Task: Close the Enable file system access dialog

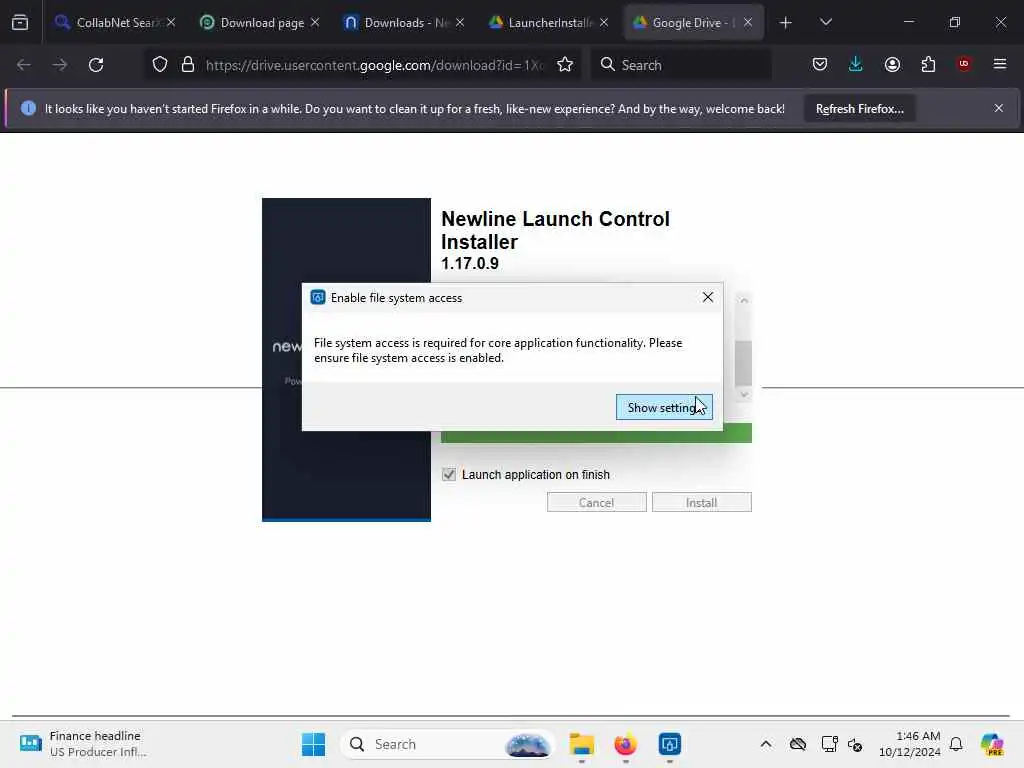Action: [708, 298]
